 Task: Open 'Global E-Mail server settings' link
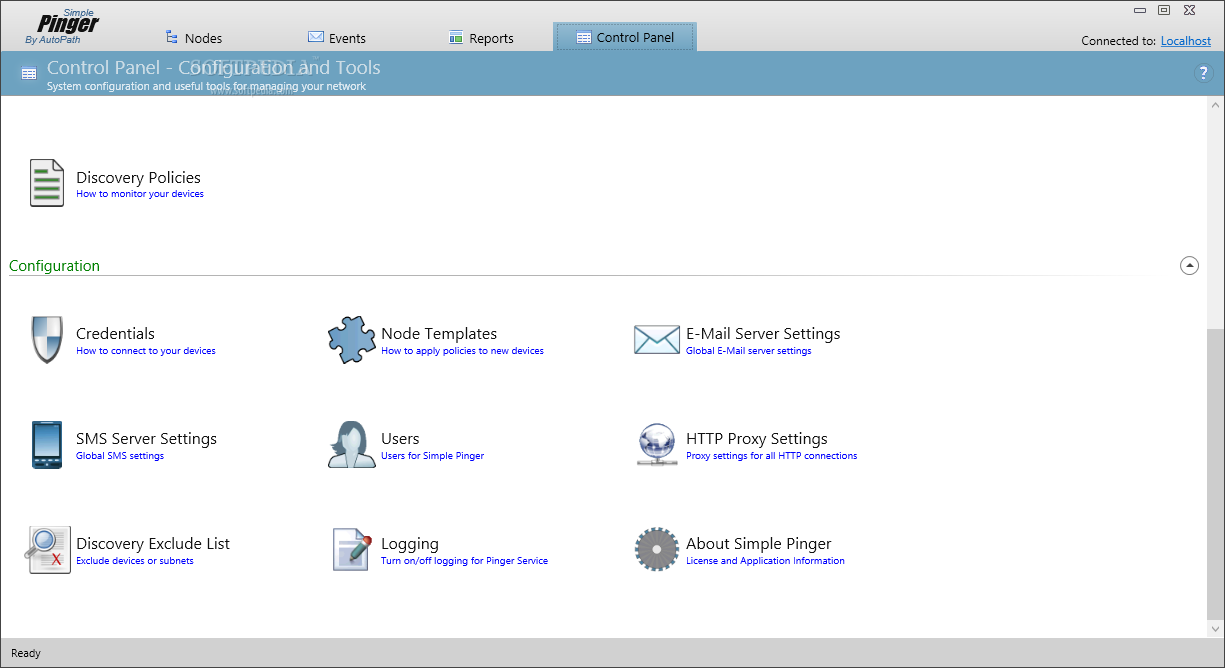(749, 351)
